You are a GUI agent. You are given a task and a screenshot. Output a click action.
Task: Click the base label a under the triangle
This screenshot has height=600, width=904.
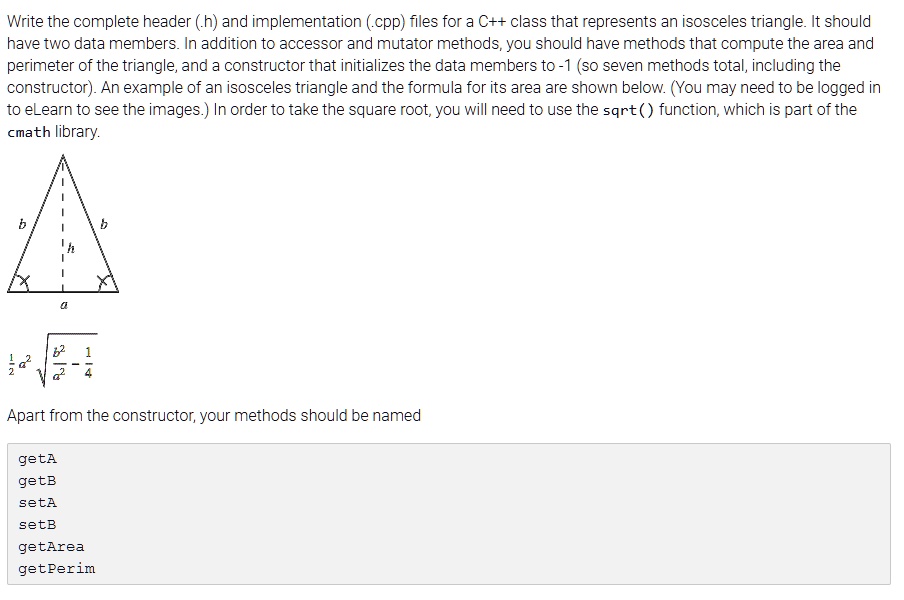[64, 304]
